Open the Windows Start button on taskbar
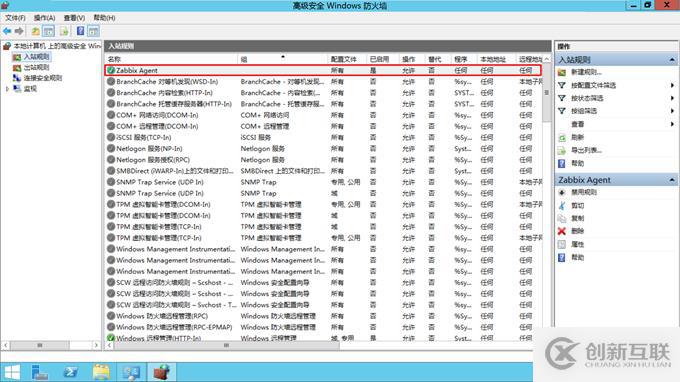This screenshot has width=680, height=382. [x=12, y=372]
